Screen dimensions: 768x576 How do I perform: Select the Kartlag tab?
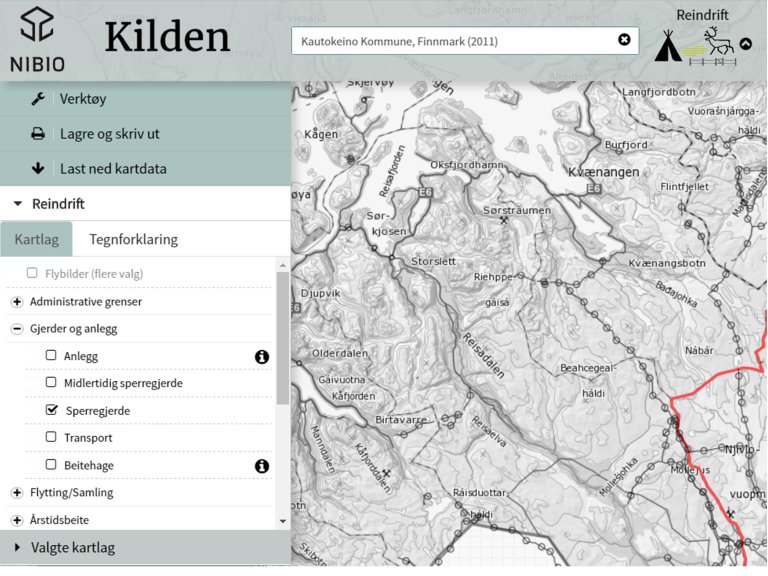(37, 240)
